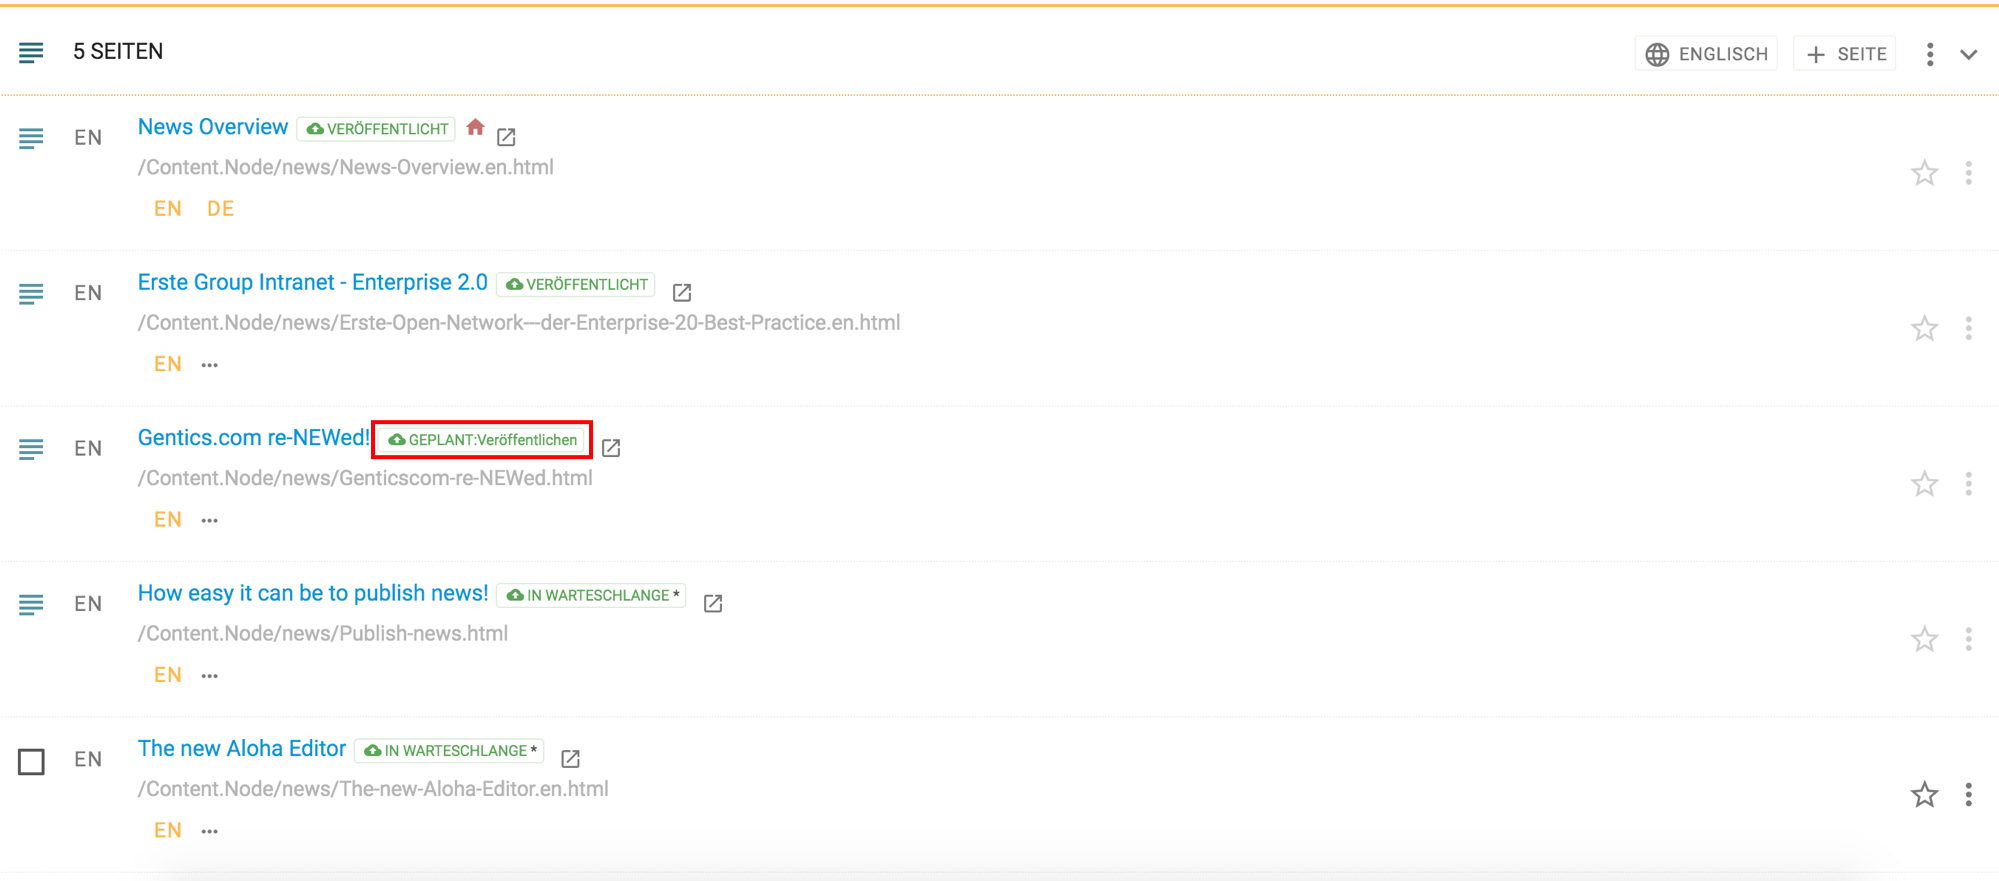Select DE language variant of News Overview
The image size is (1999, 881).
221,208
